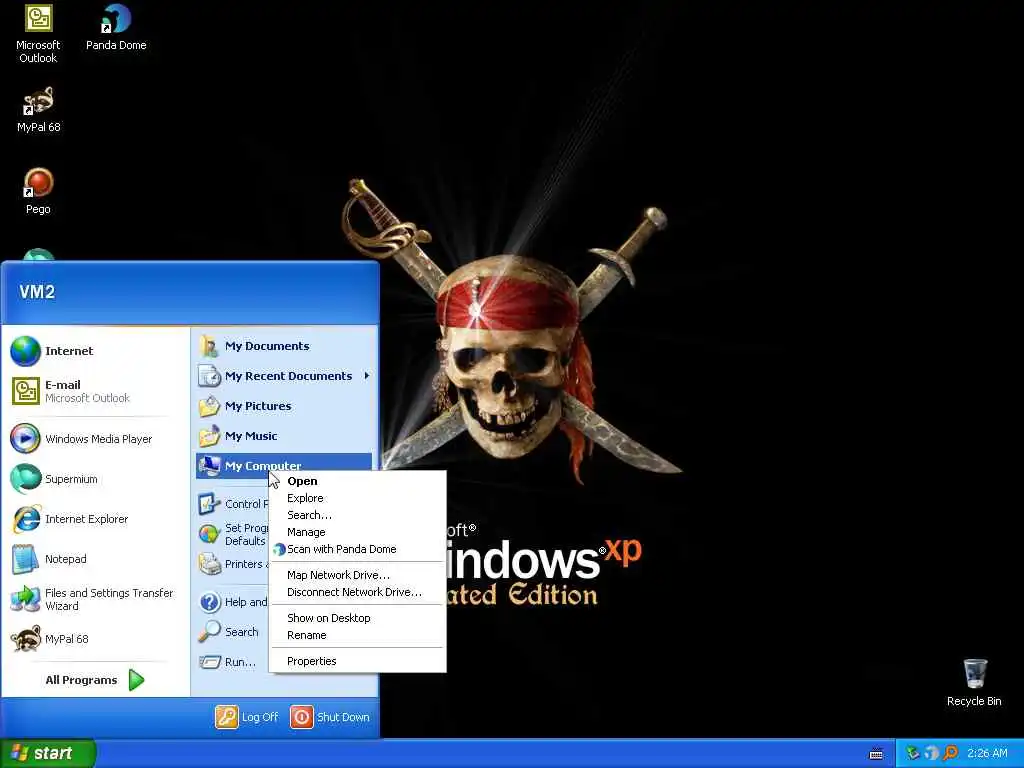Select MyPal 68 desktop icon
The height and width of the screenshot is (768, 1024).
[x=38, y=110]
